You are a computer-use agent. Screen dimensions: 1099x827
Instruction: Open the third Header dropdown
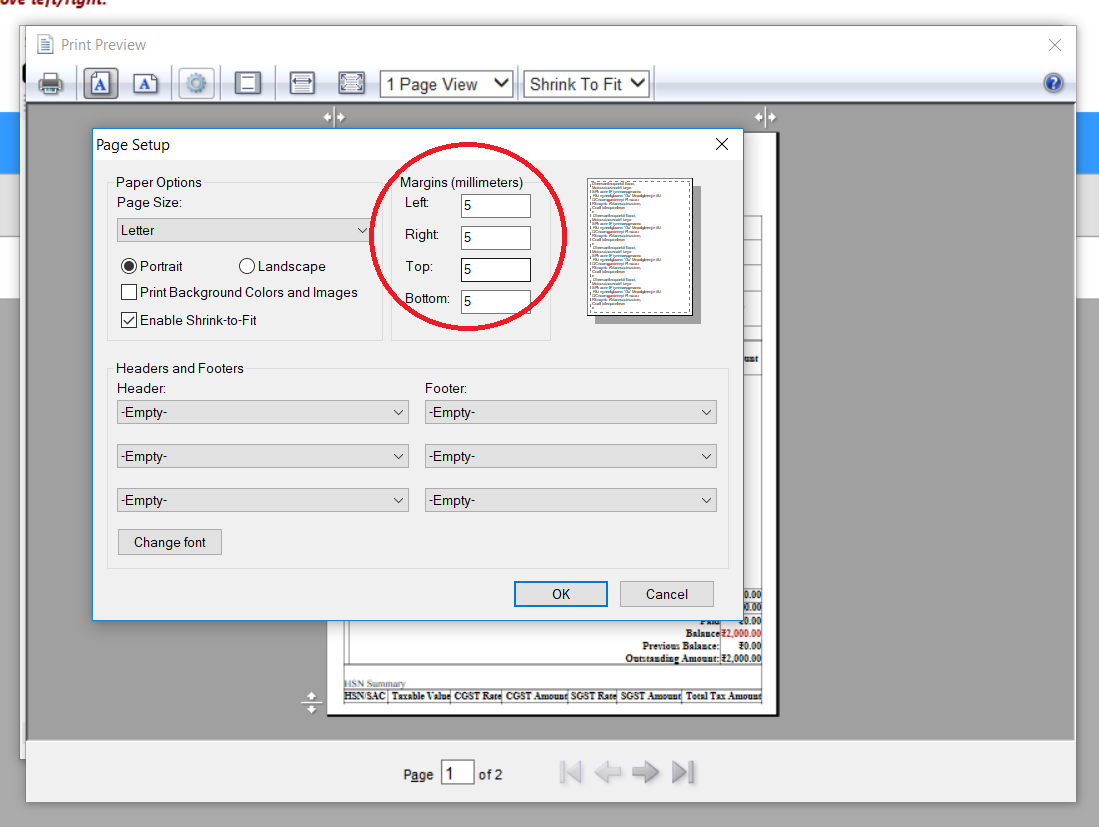click(x=263, y=500)
